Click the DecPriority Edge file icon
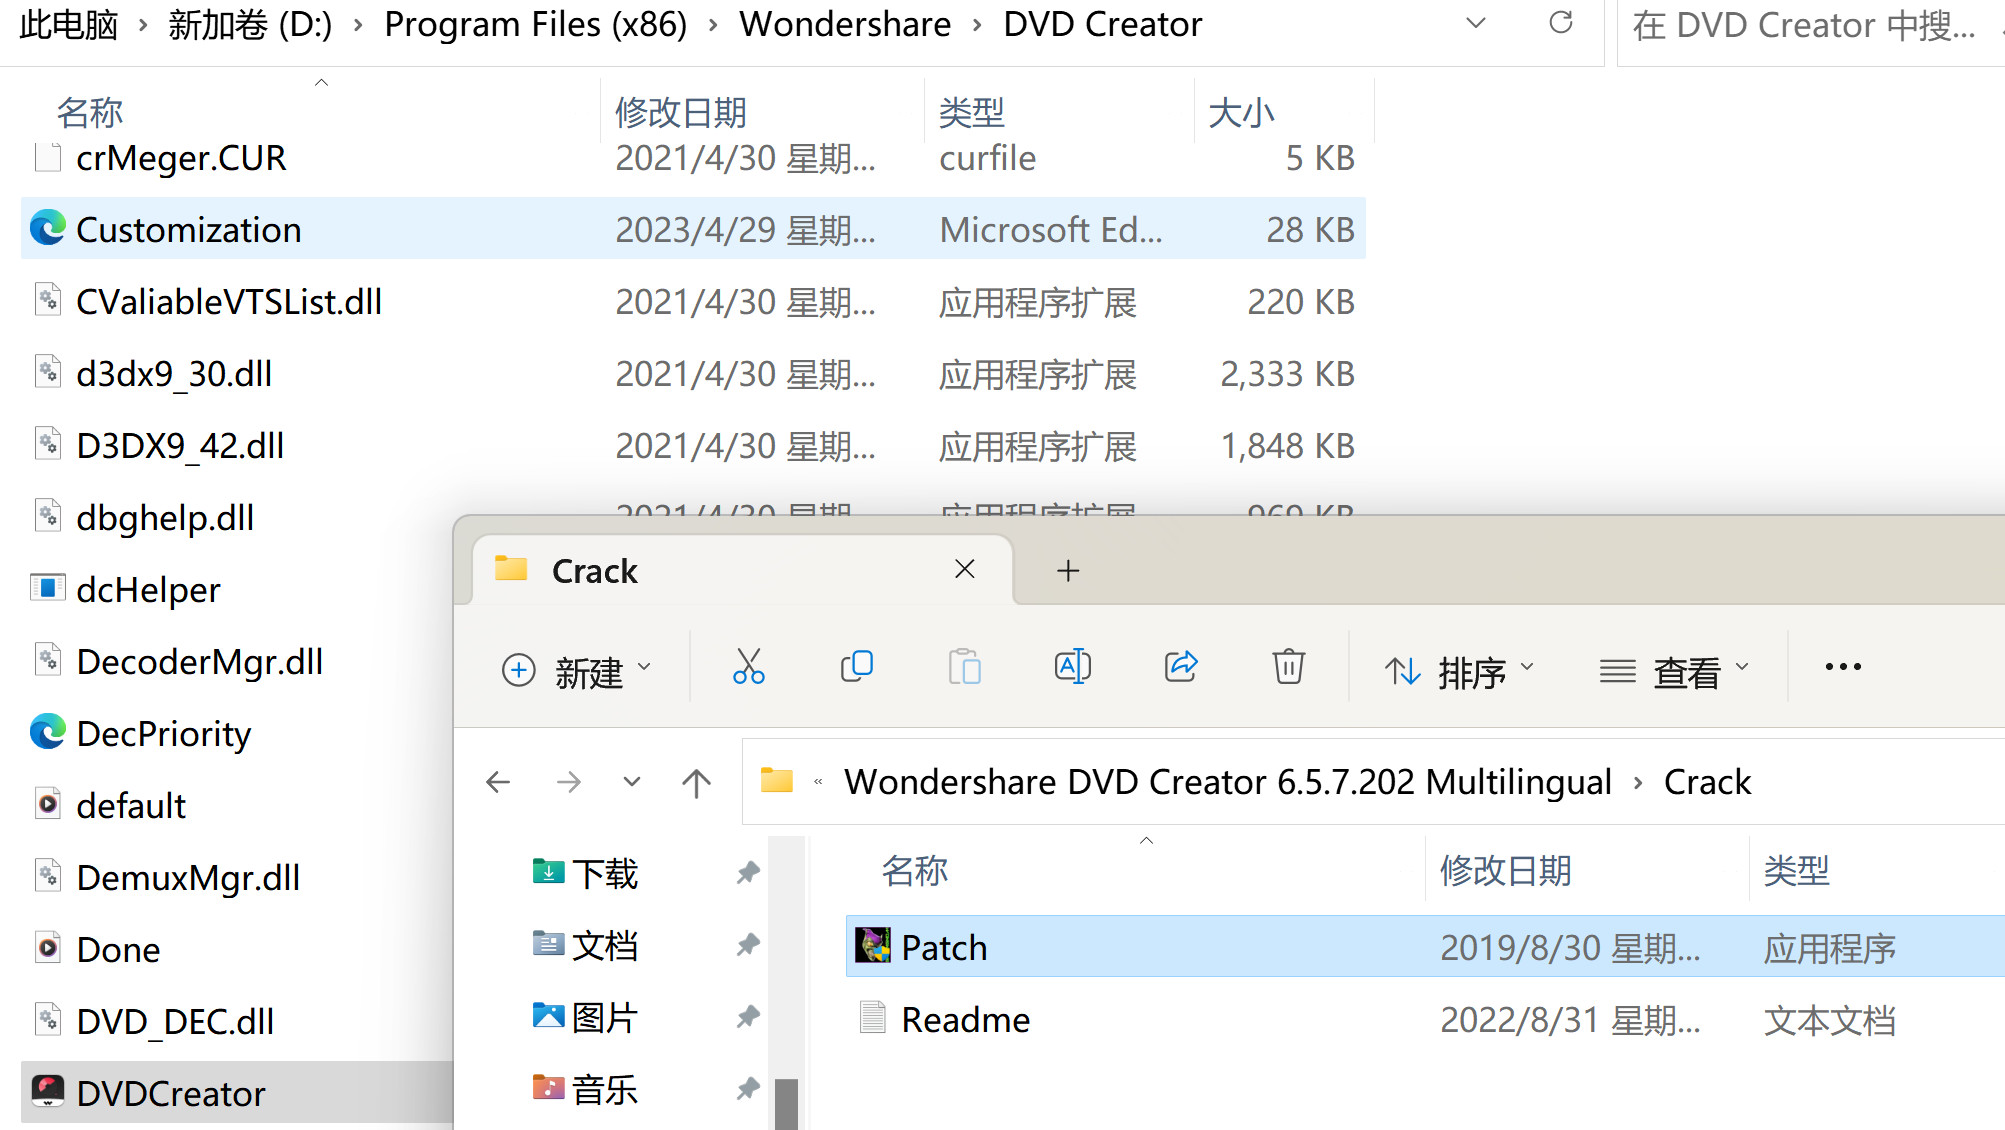This screenshot has height=1130, width=2005. [x=48, y=733]
